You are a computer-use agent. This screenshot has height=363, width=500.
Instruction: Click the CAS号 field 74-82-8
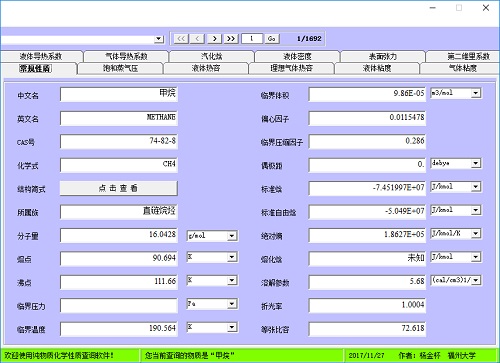click(x=119, y=141)
